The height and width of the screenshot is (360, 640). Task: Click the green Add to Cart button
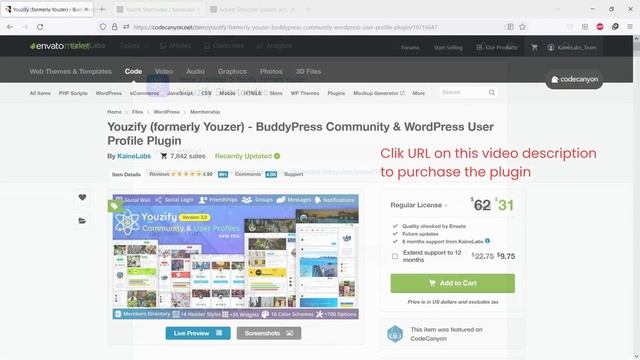click(x=453, y=283)
